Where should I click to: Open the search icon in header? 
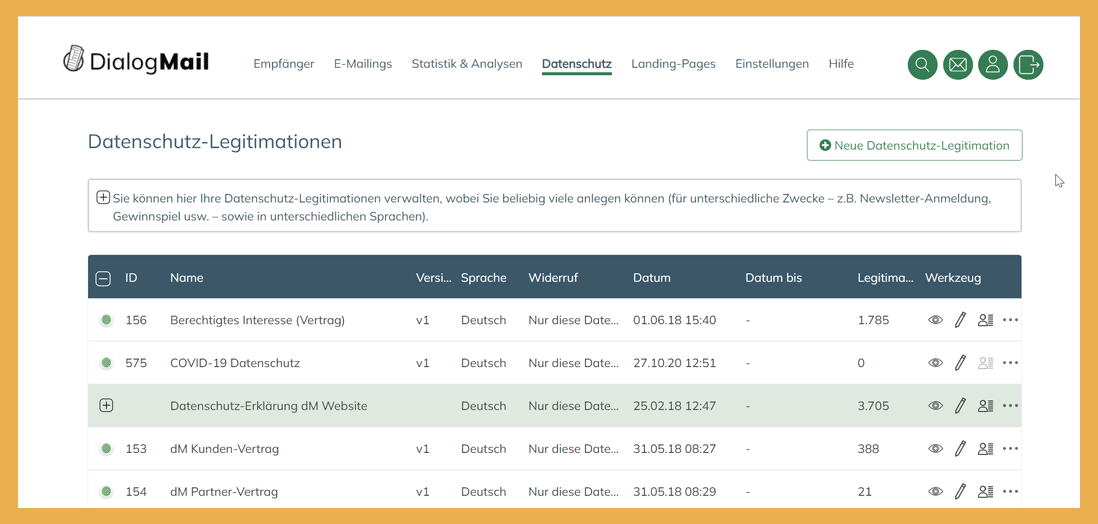[922, 64]
